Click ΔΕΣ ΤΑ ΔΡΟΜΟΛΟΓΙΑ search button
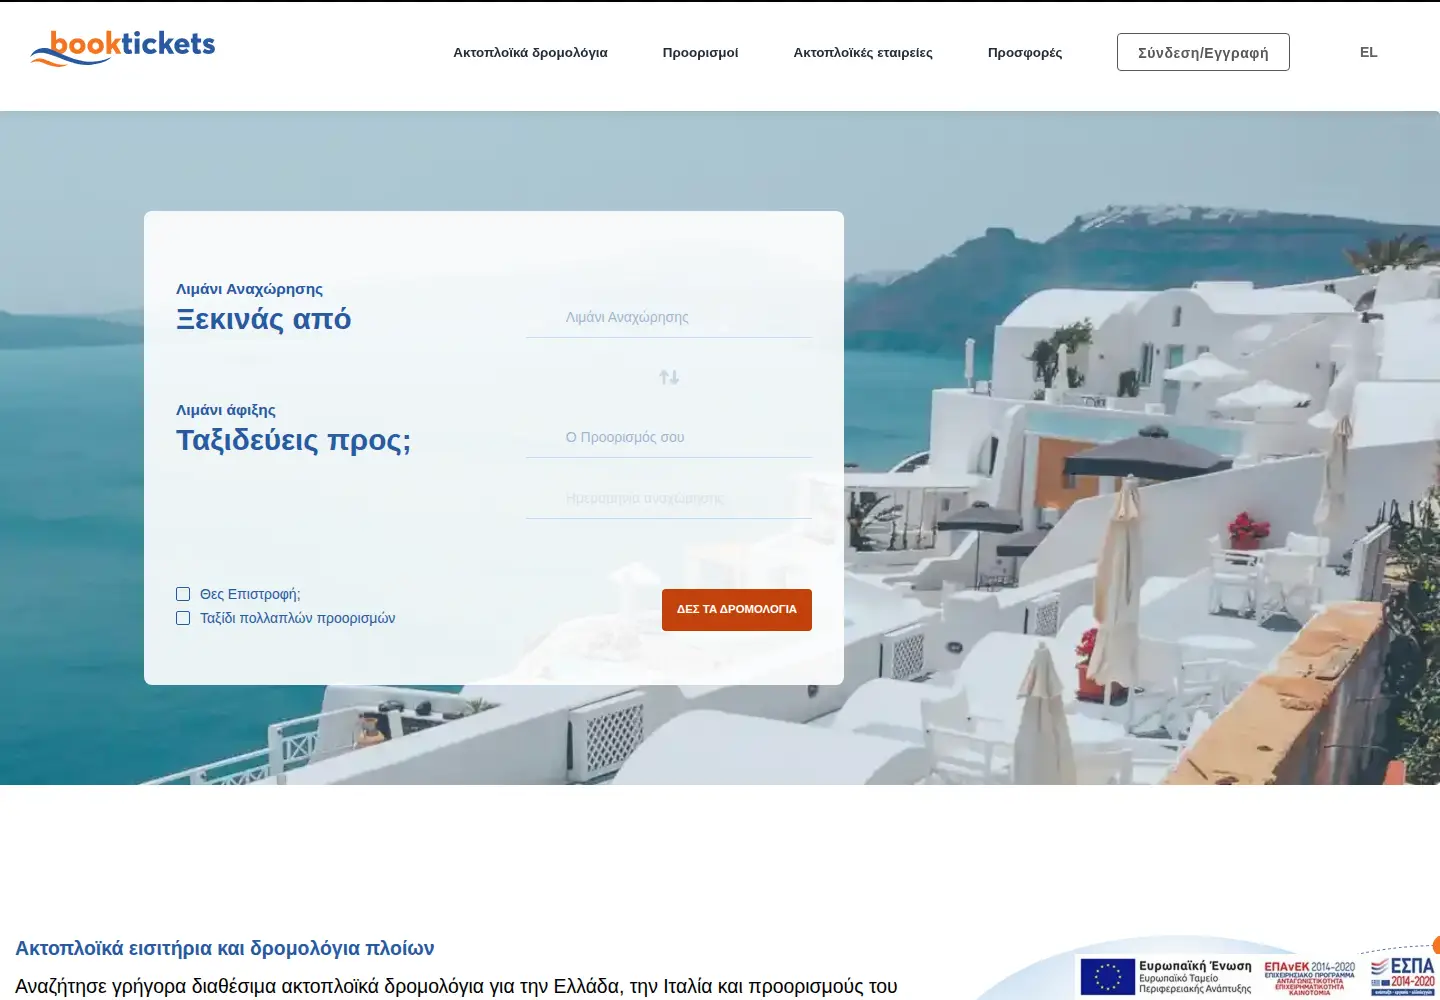The height and width of the screenshot is (1000, 1440). click(x=737, y=610)
